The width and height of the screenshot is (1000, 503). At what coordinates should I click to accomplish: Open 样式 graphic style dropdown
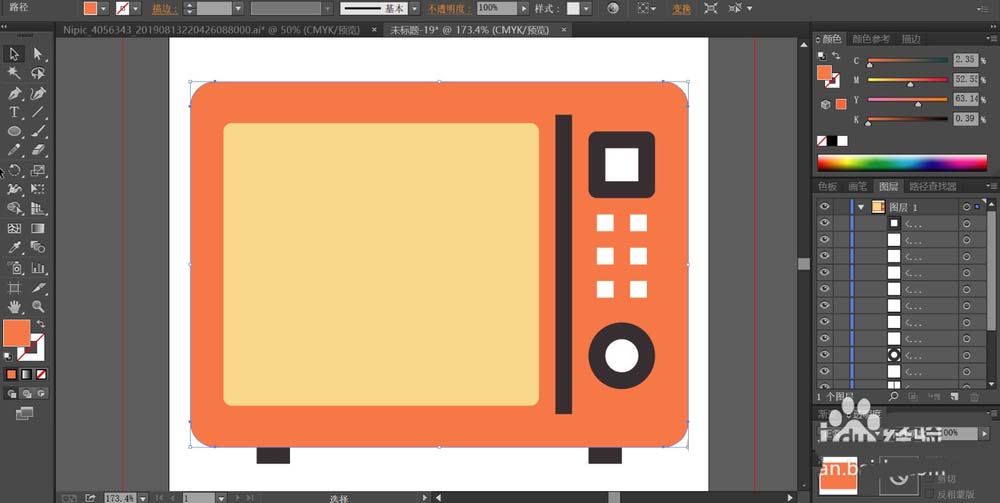[585, 8]
